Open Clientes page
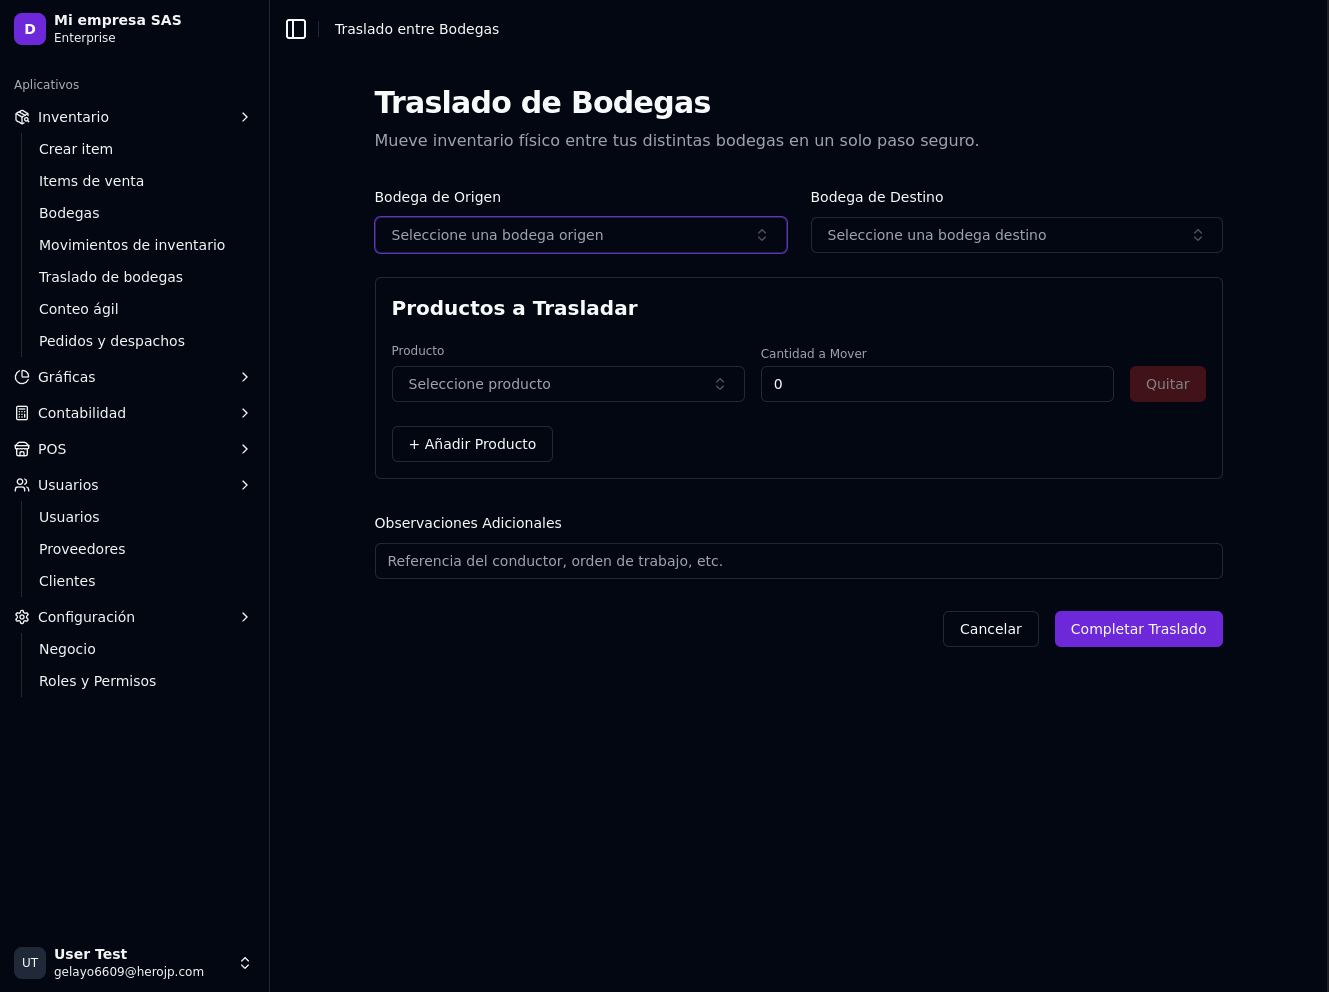The image size is (1329, 992). [x=67, y=581]
